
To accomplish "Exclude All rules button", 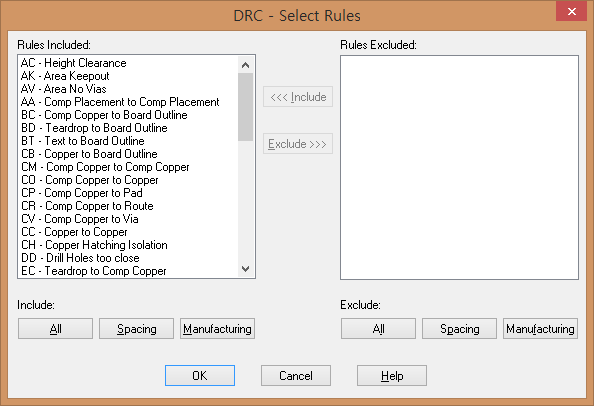I will (378, 329).
